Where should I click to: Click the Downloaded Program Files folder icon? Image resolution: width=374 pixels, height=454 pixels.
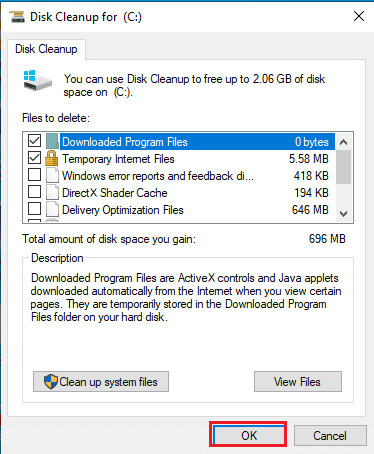pos(52,141)
